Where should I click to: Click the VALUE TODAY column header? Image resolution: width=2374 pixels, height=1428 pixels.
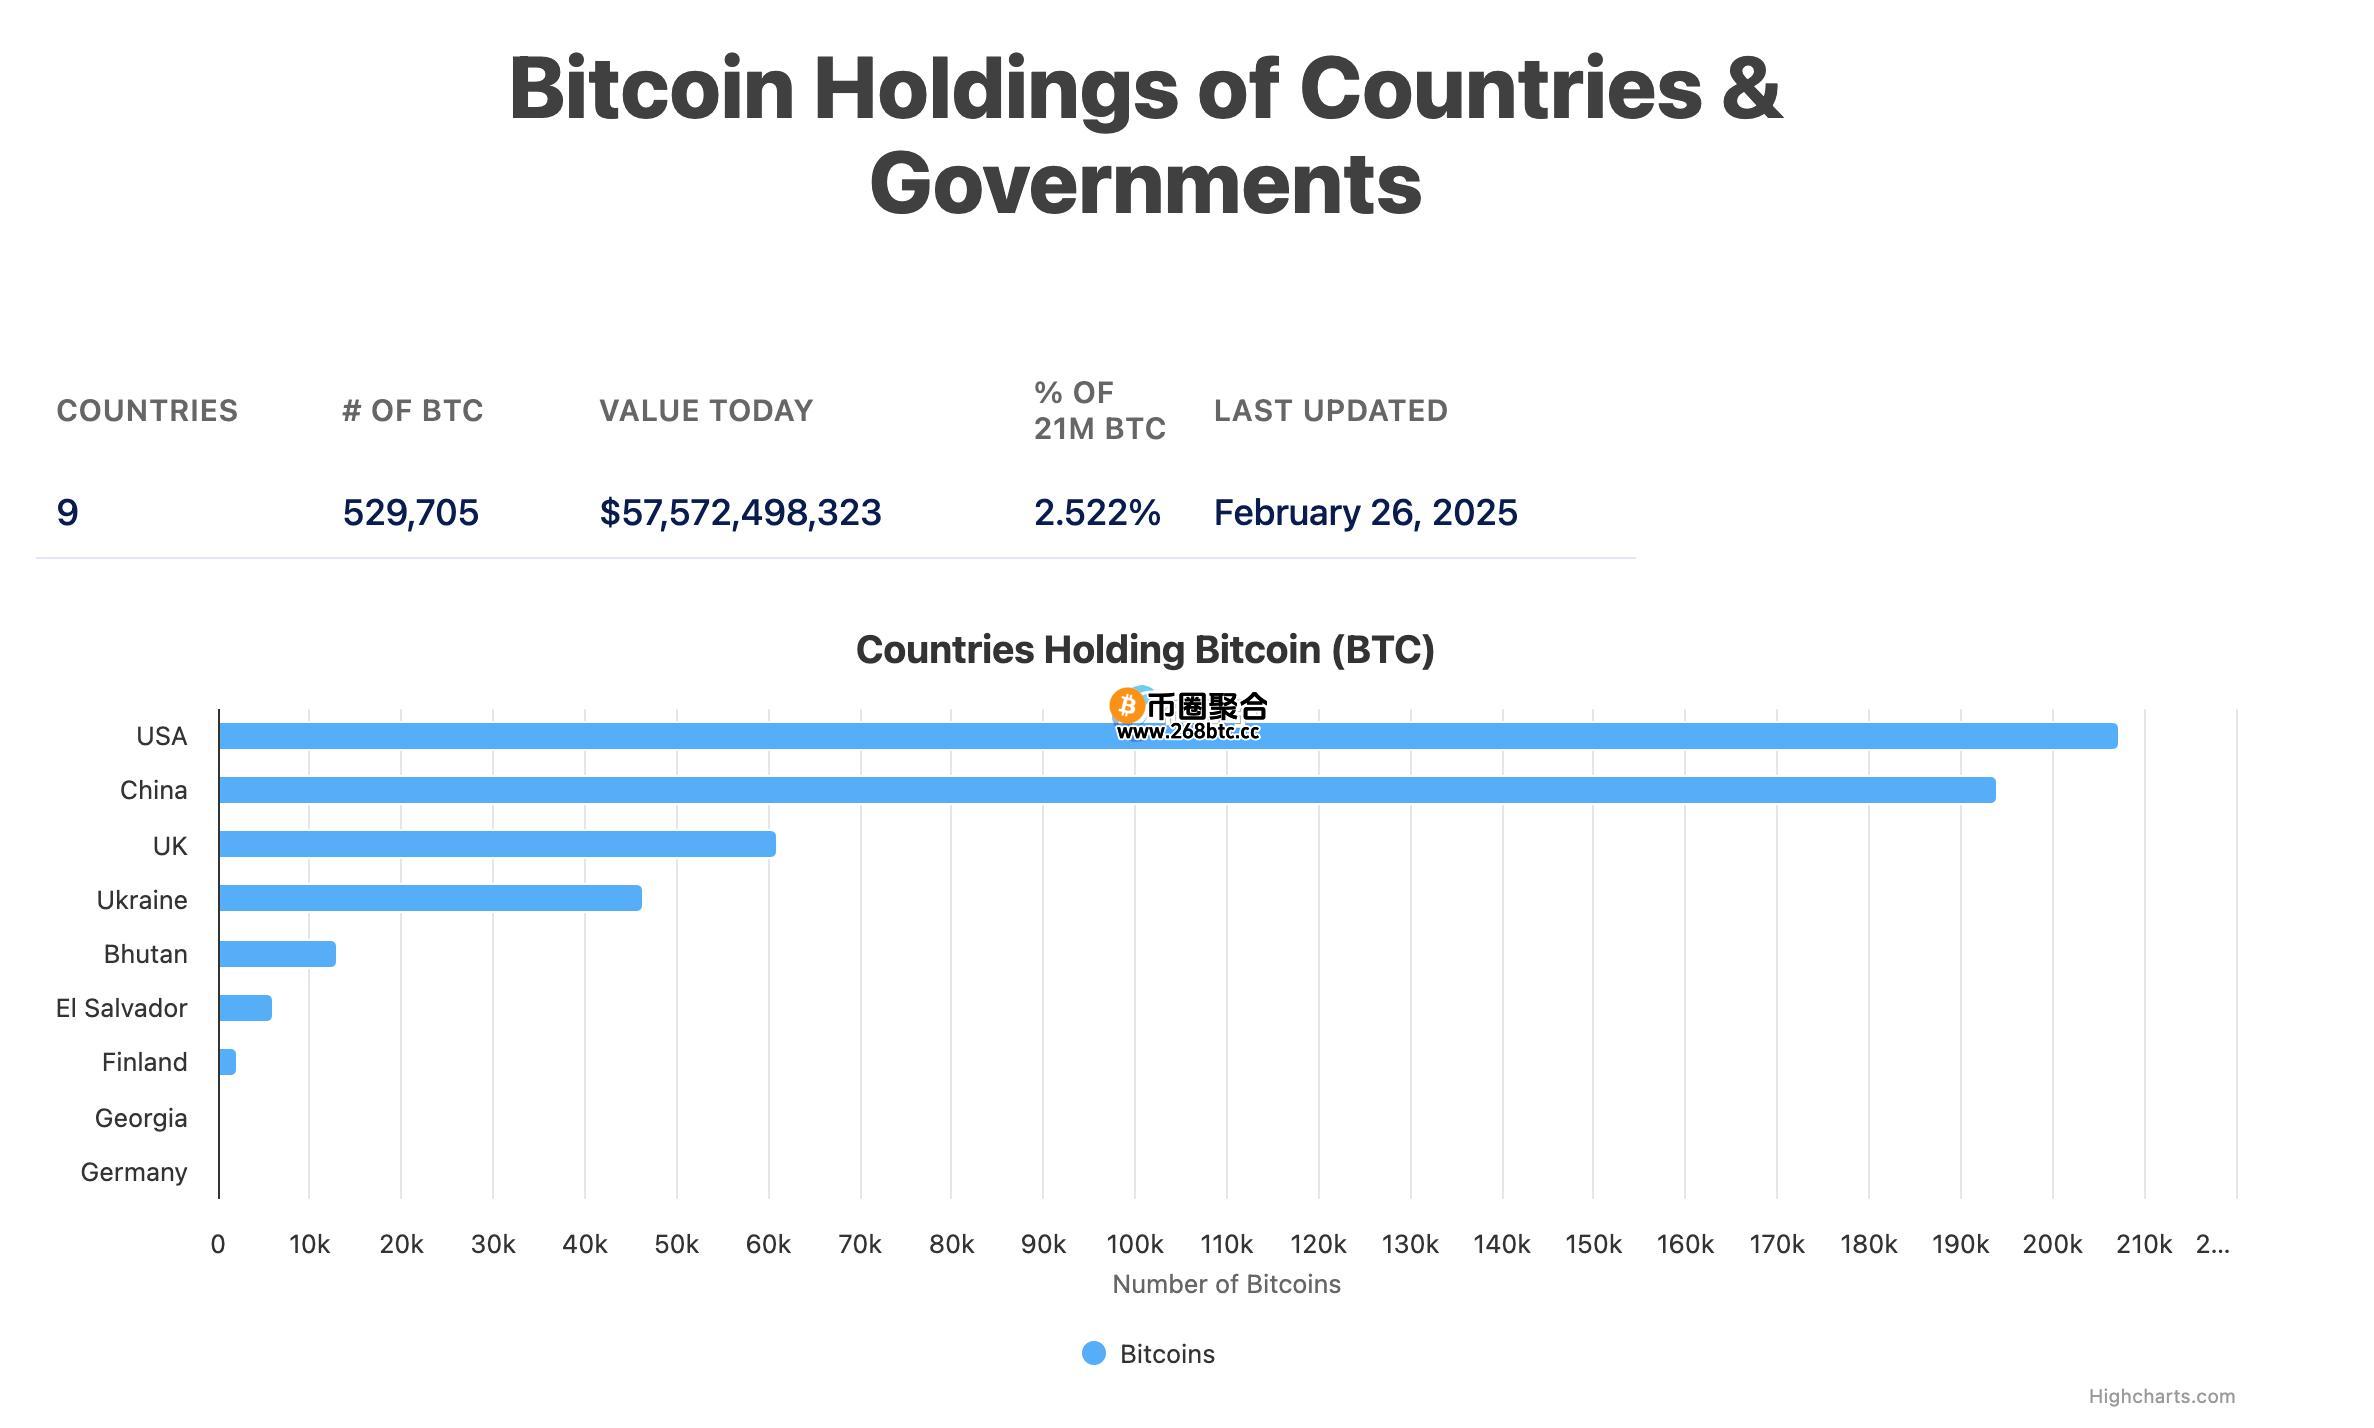706,410
